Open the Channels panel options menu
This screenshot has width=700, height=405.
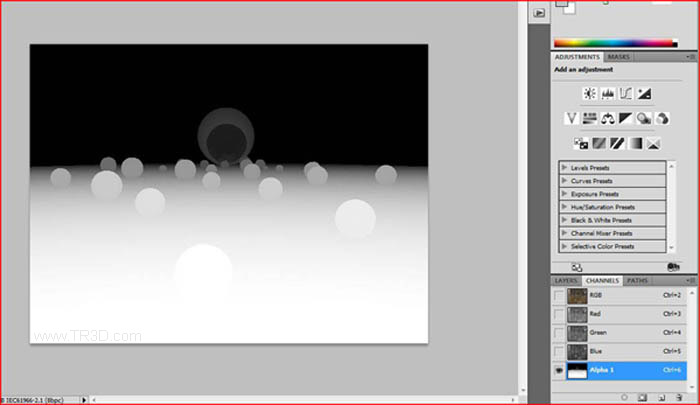[x=690, y=280]
